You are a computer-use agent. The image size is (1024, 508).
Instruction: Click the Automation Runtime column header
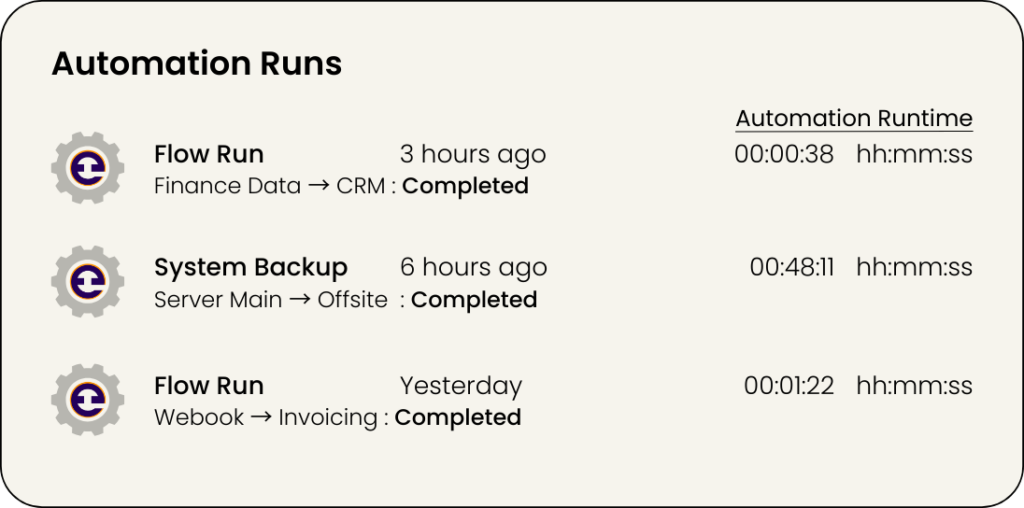(x=854, y=118)
